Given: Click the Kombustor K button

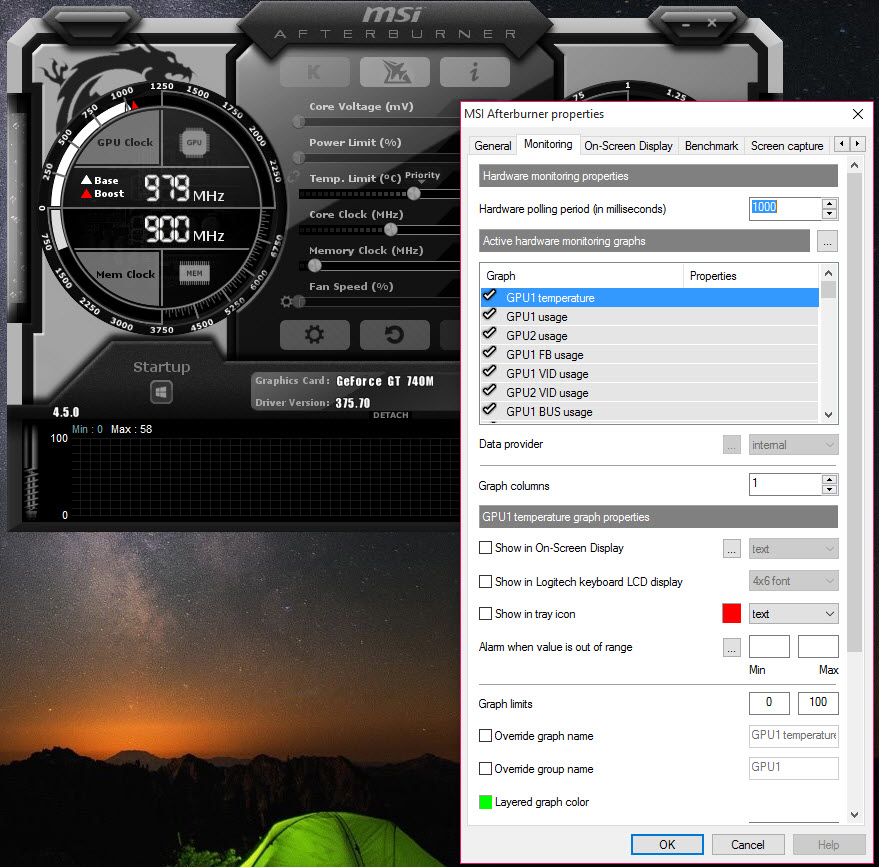Looking at the screenshot, I should (314, 72).
